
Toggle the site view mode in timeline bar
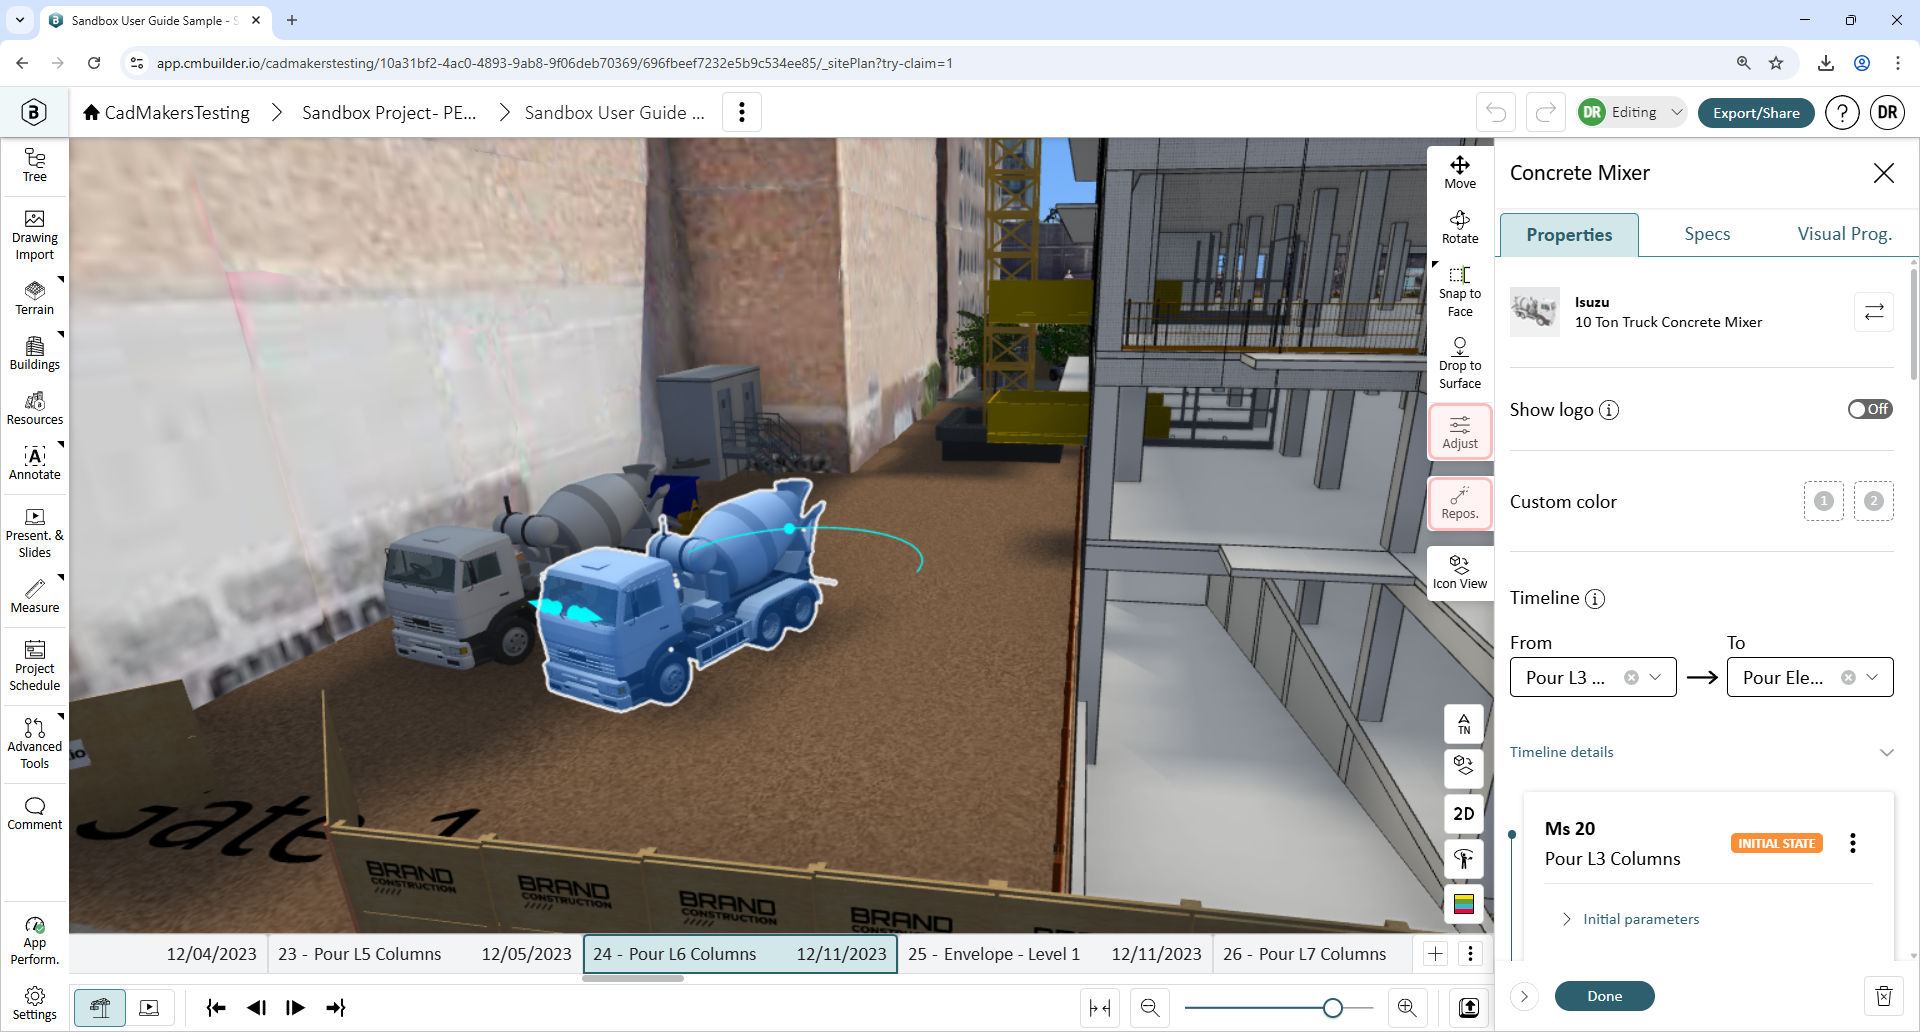point(100,1008)
